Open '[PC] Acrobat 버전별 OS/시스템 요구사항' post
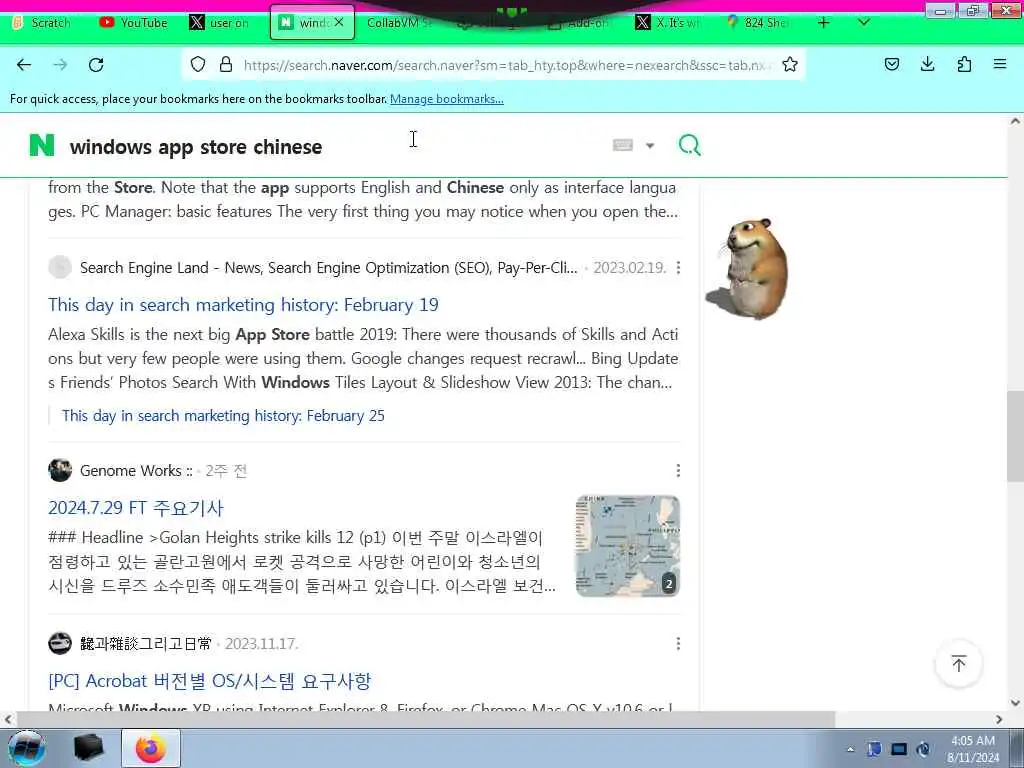The image size is (1024, 768). click(x=210, y=681)
